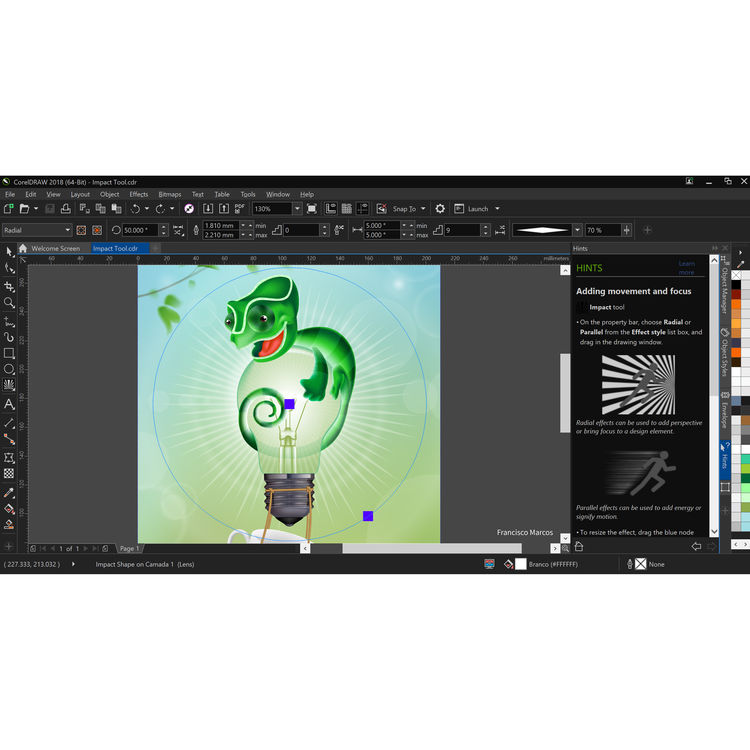Click the orange swatch in the color palette
This screenshot has height=750, width=750.
[x=737, y=306]
